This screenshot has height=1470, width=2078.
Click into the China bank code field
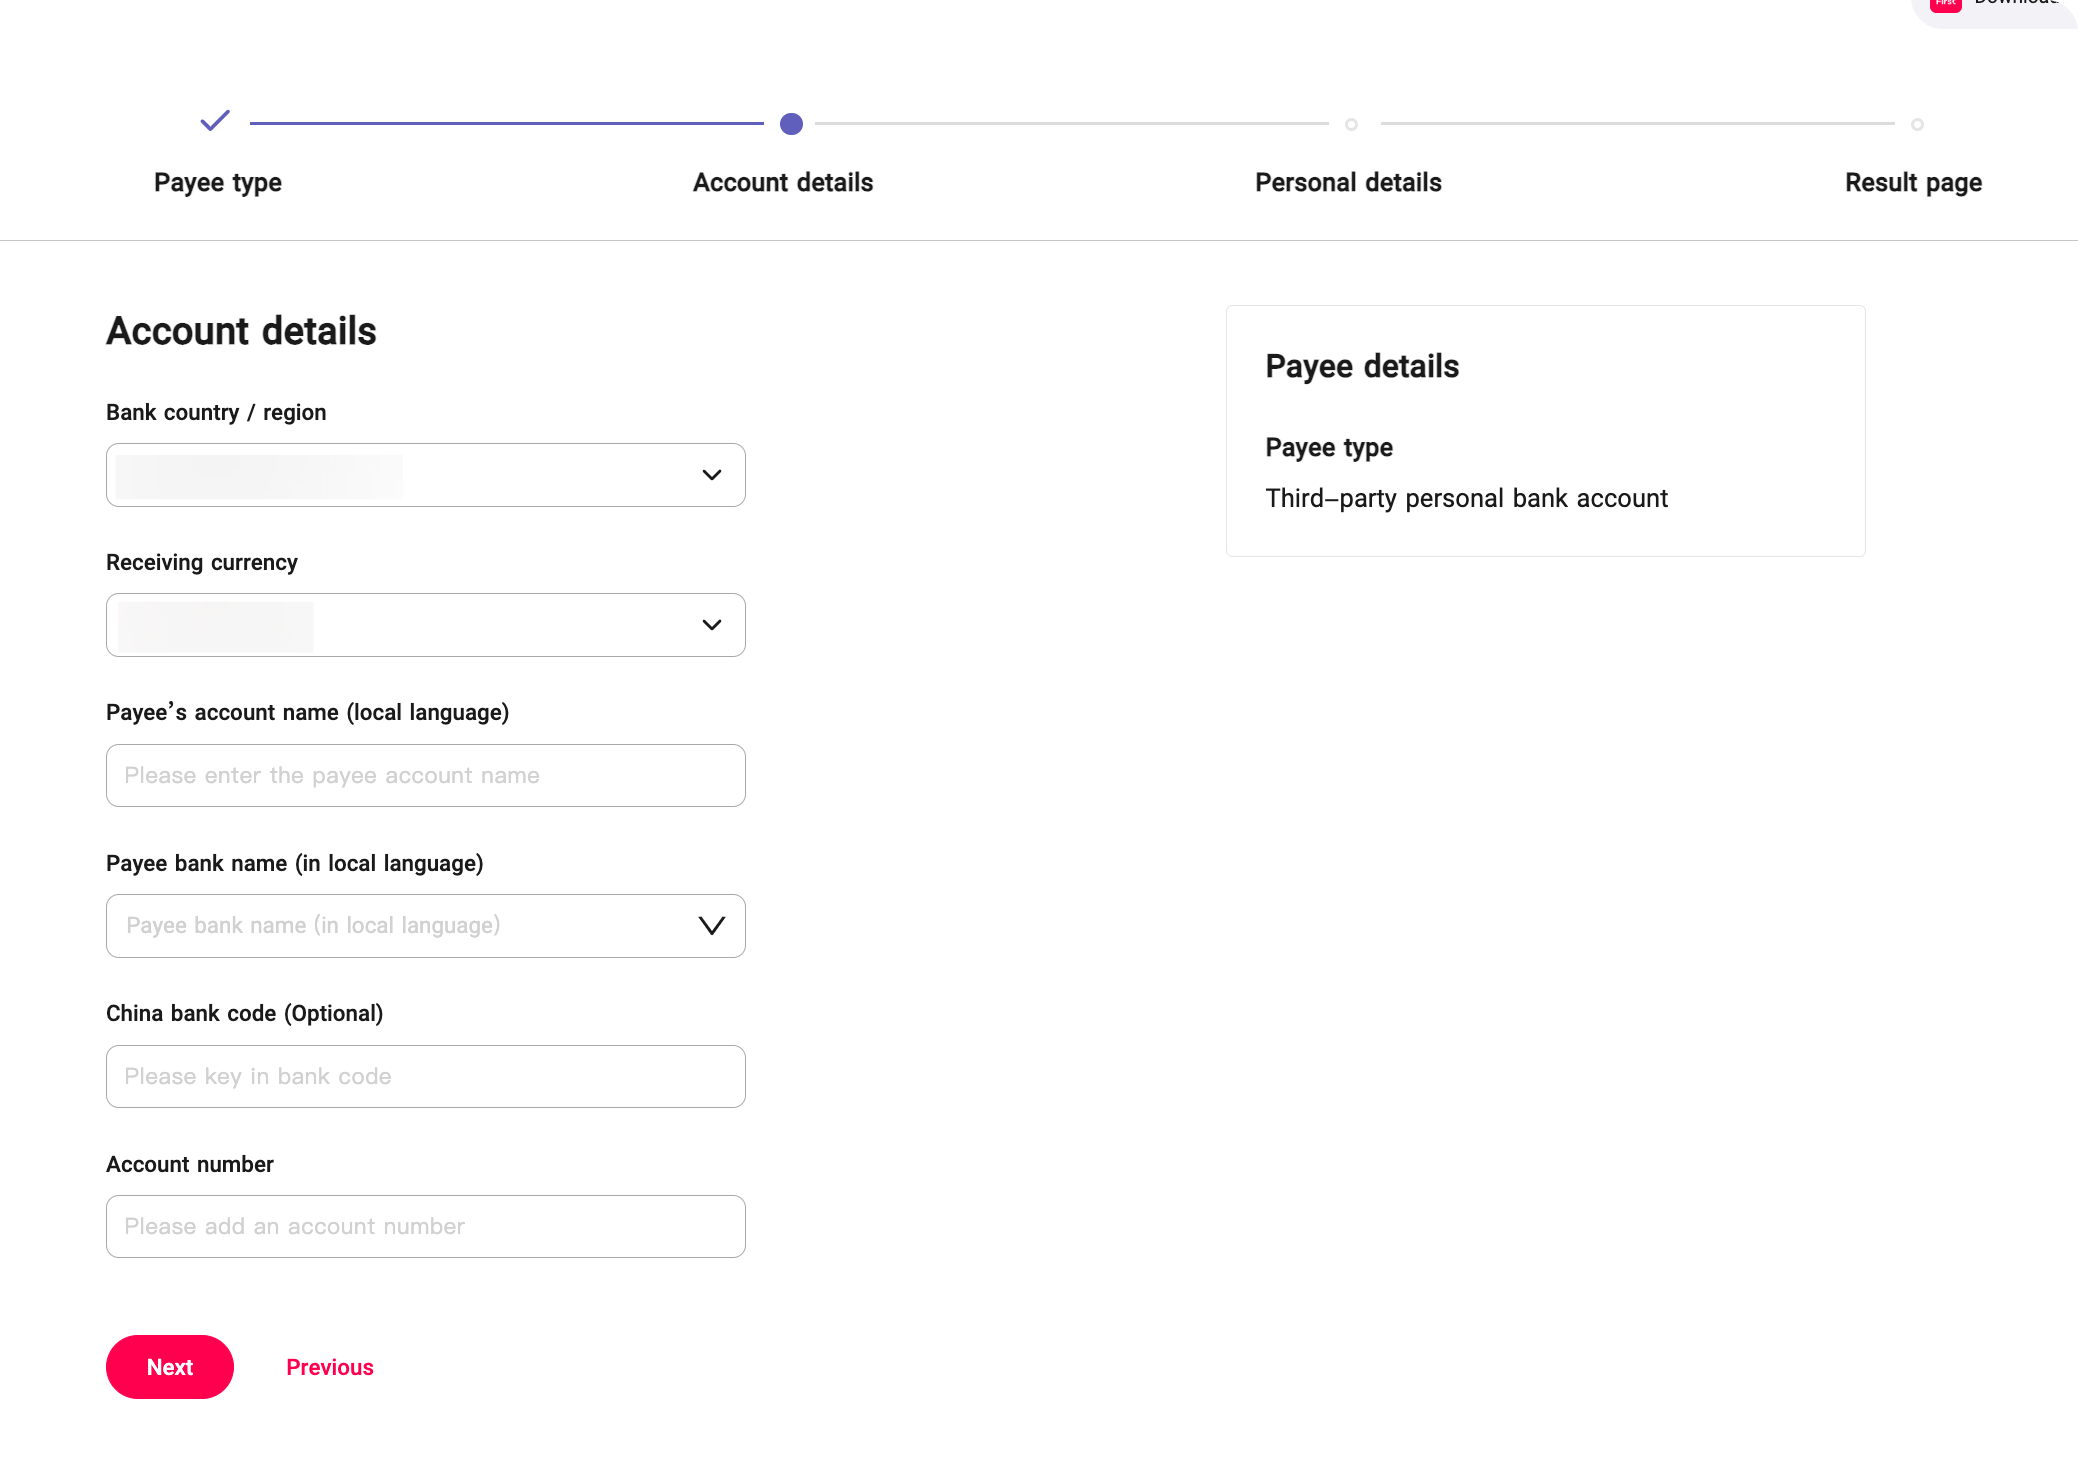click(x=425, y=1076)
